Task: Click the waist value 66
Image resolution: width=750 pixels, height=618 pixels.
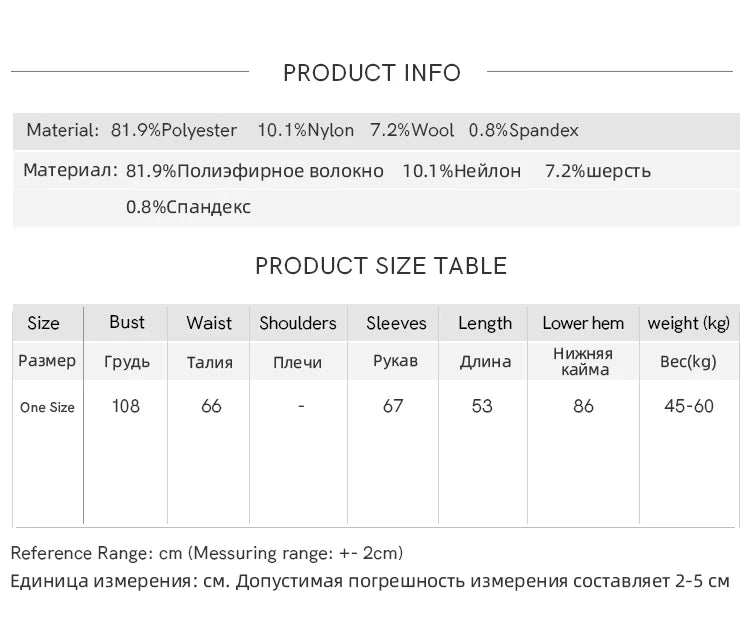Action: coord(211,406)
